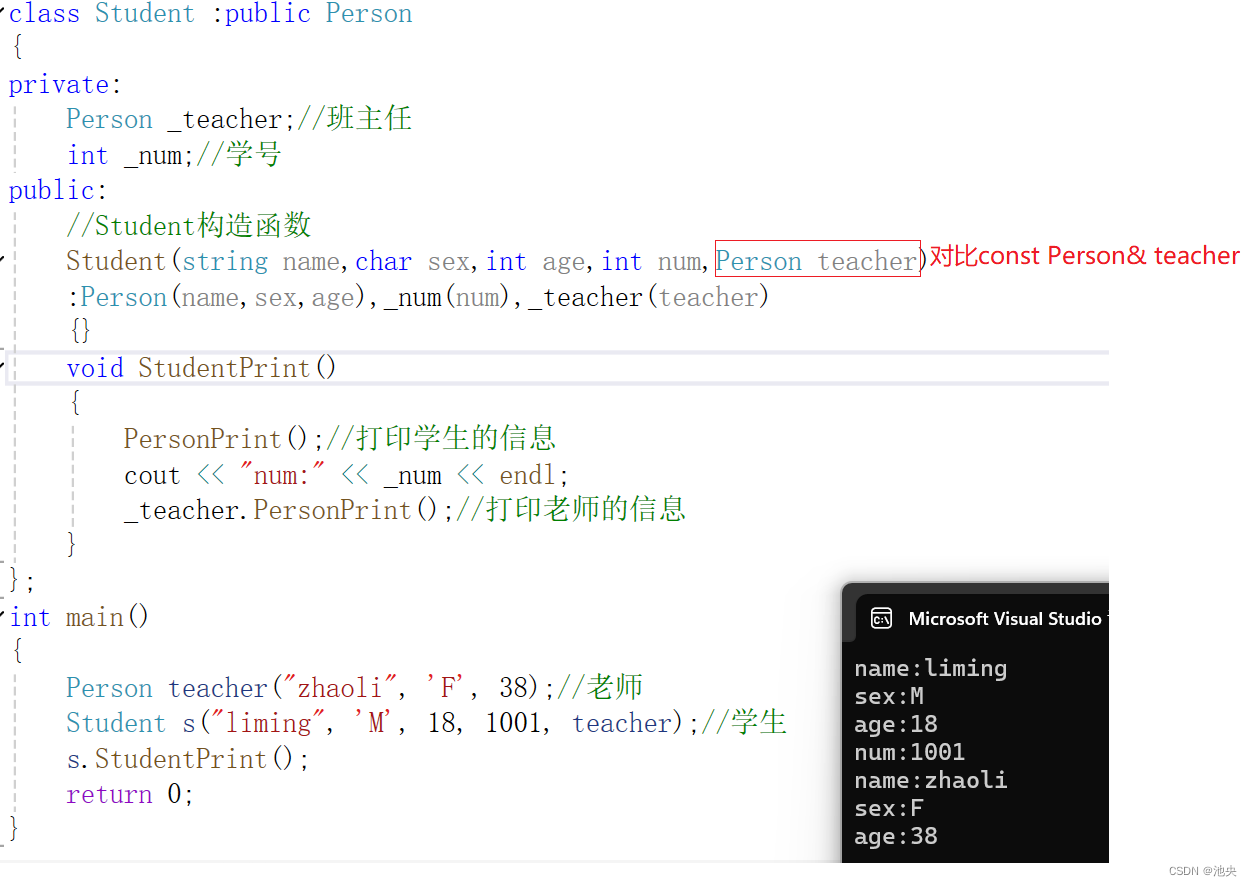Viewport: 1252px width, 886px height.
Task: Click the empty '{}' constructor body
Action: [x=80, y=330]
